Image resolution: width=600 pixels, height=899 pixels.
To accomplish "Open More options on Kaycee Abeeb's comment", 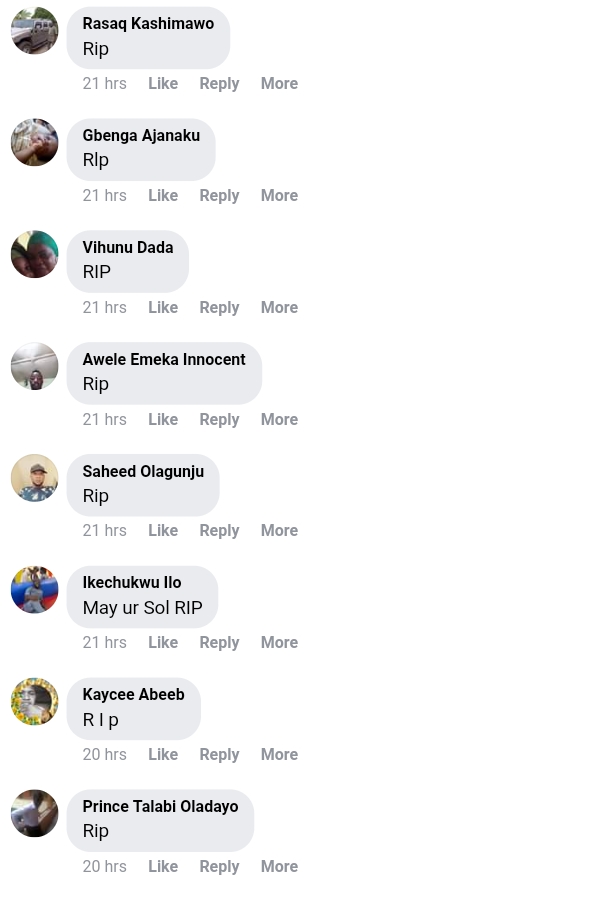I will click(279, 755).
